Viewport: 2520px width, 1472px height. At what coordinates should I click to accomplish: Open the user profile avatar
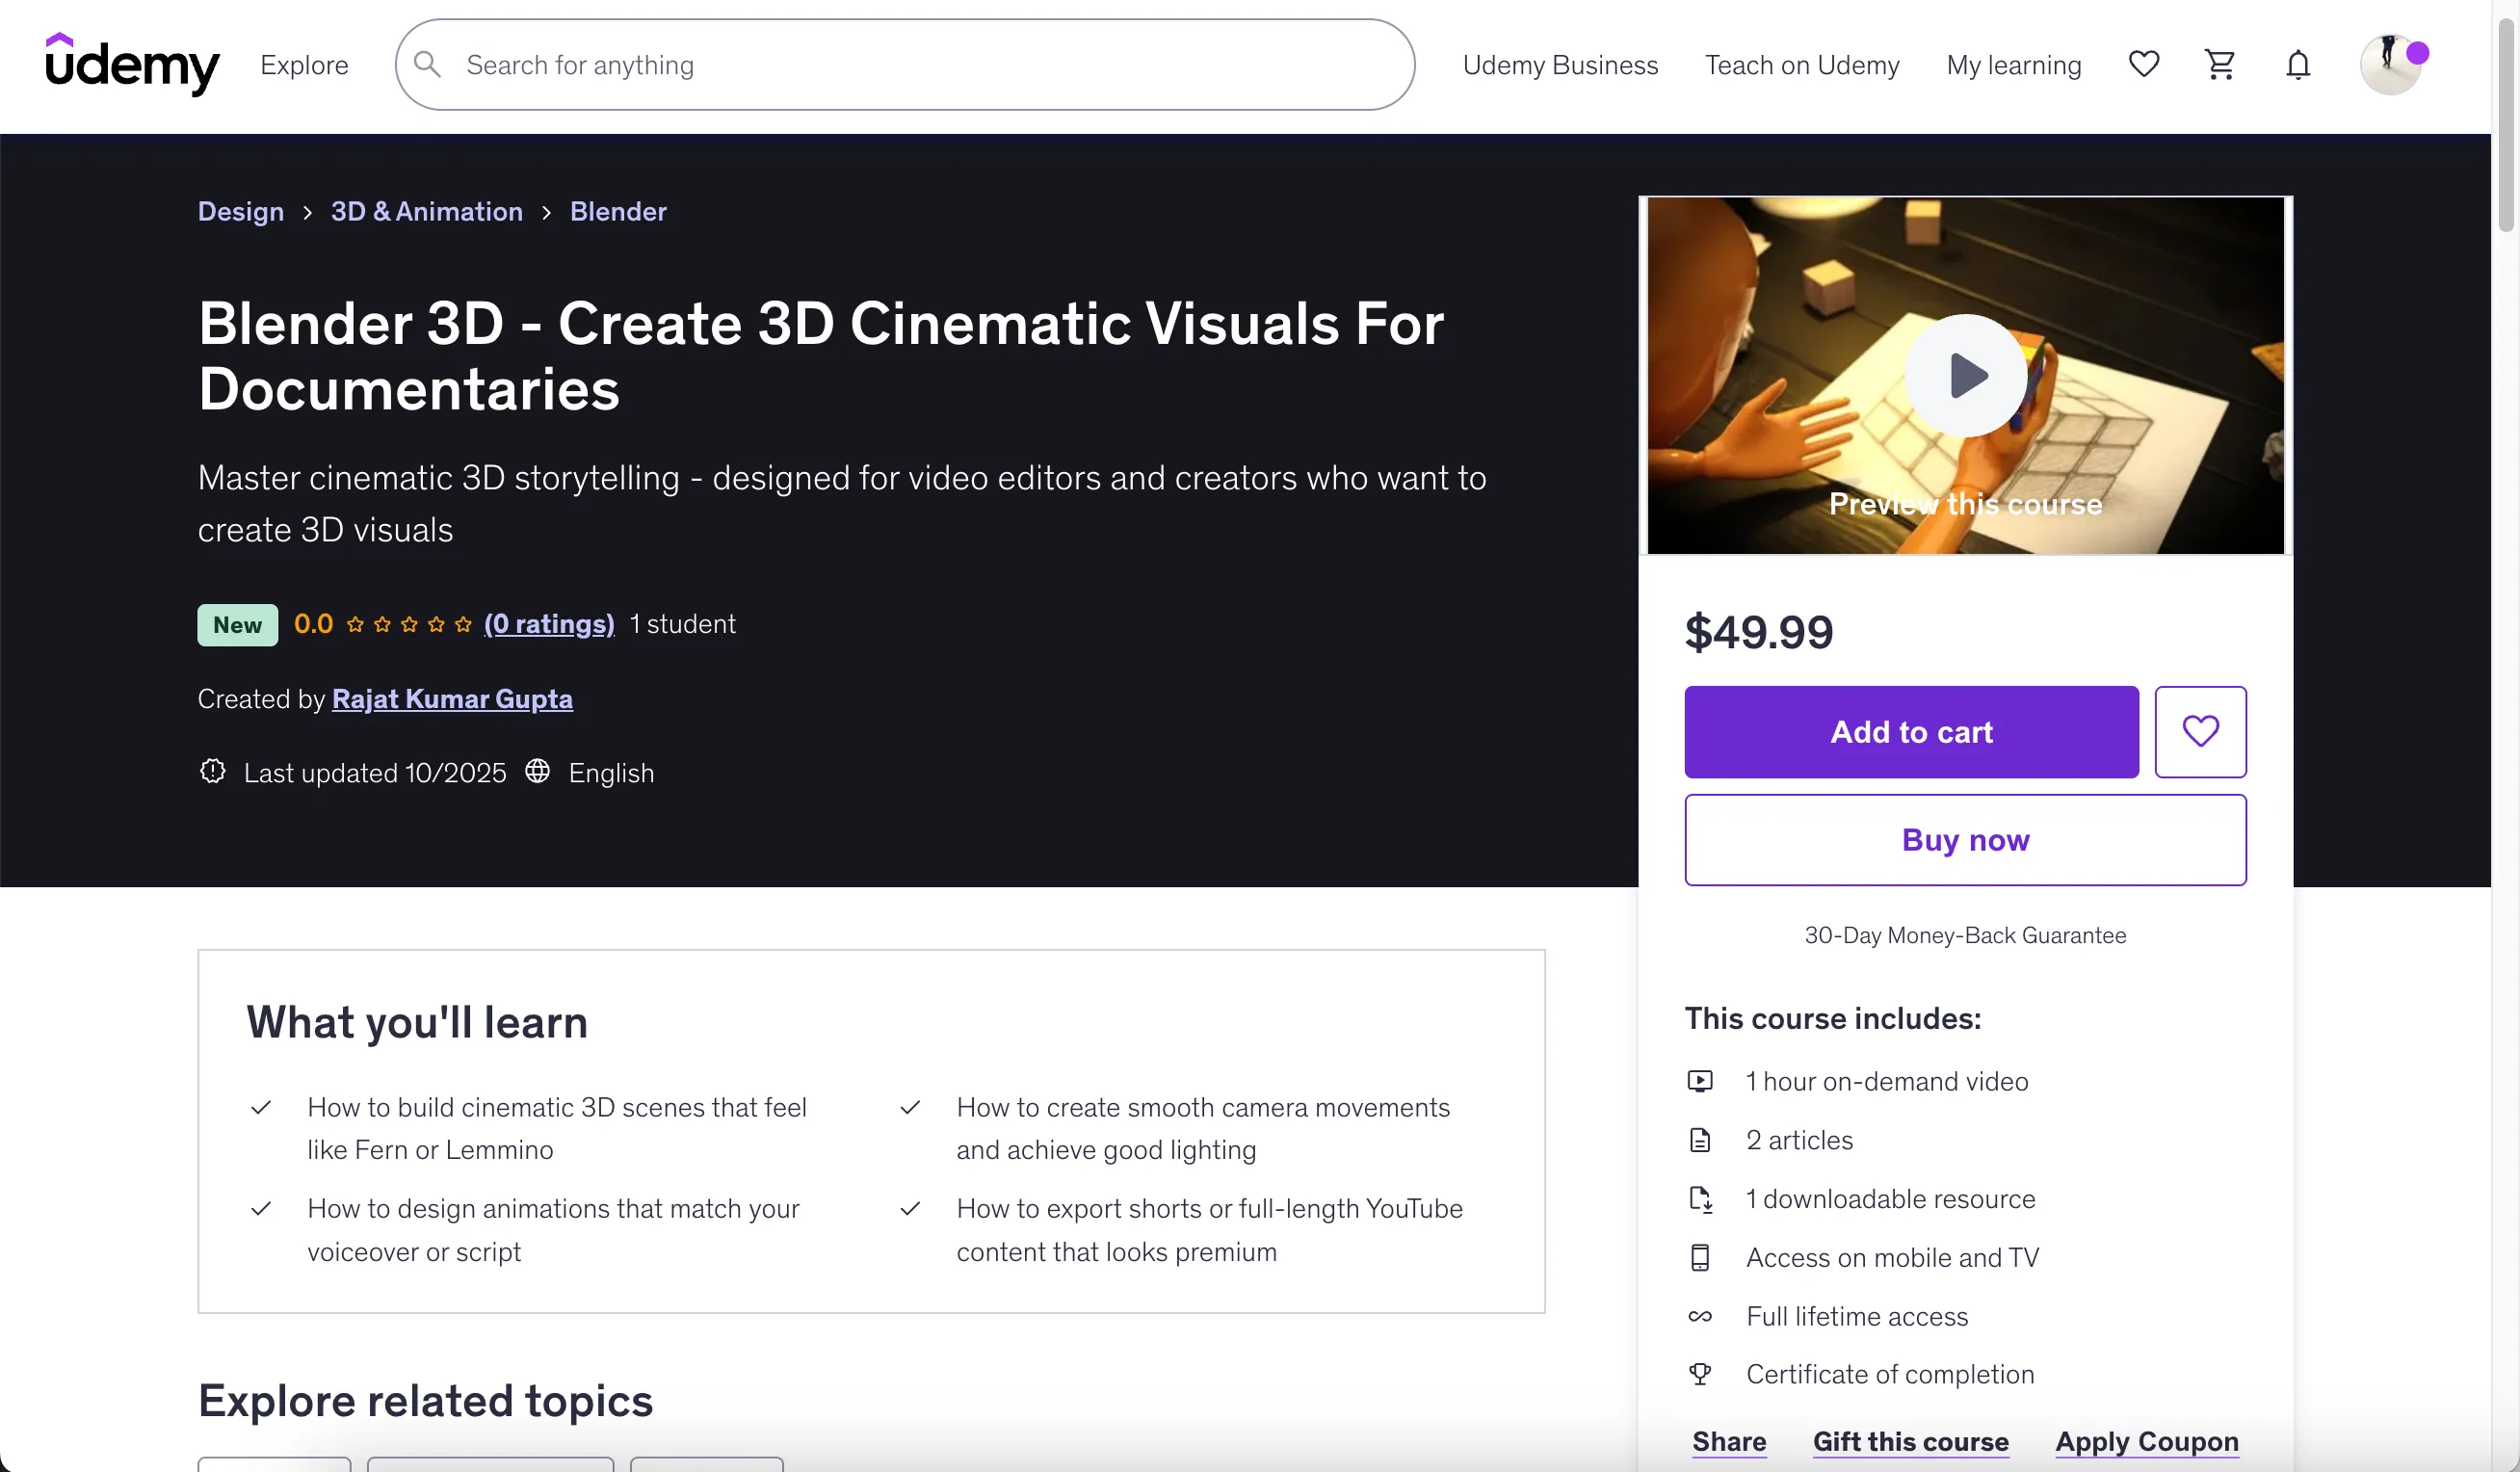tap(2391, 65)
